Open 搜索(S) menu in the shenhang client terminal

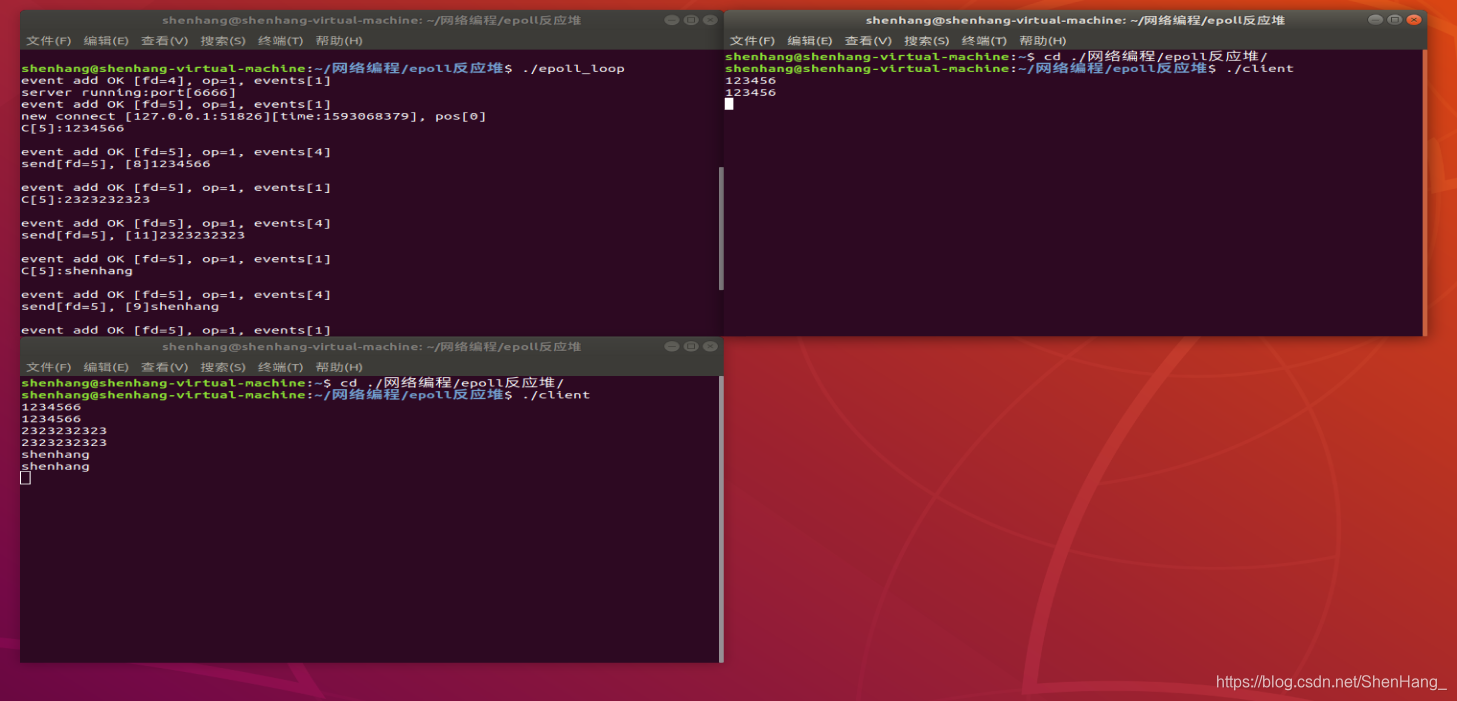222,367
